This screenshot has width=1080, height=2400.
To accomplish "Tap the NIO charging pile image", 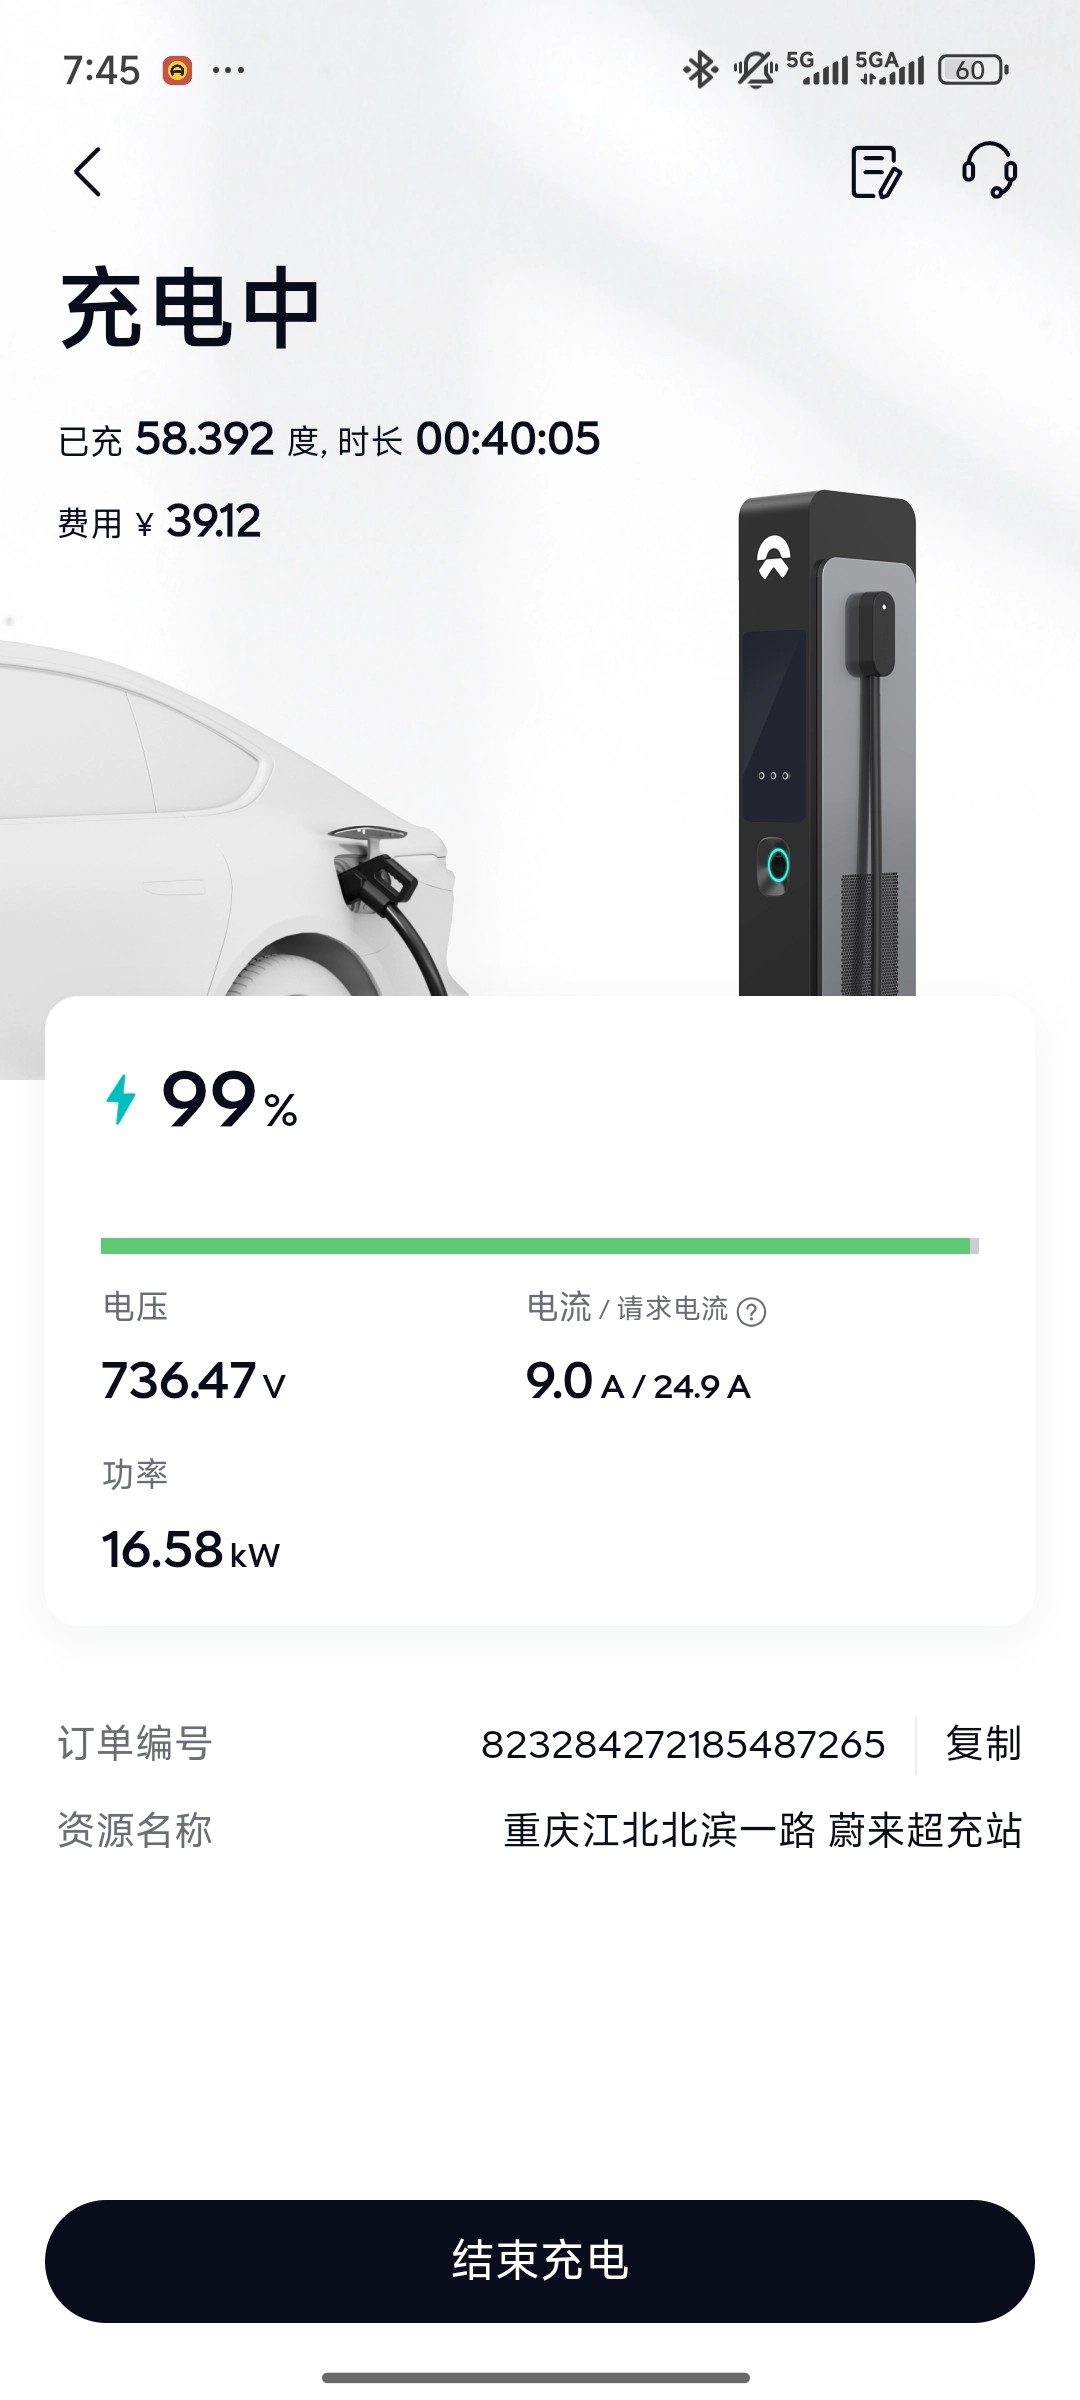I will pos(827,743).
